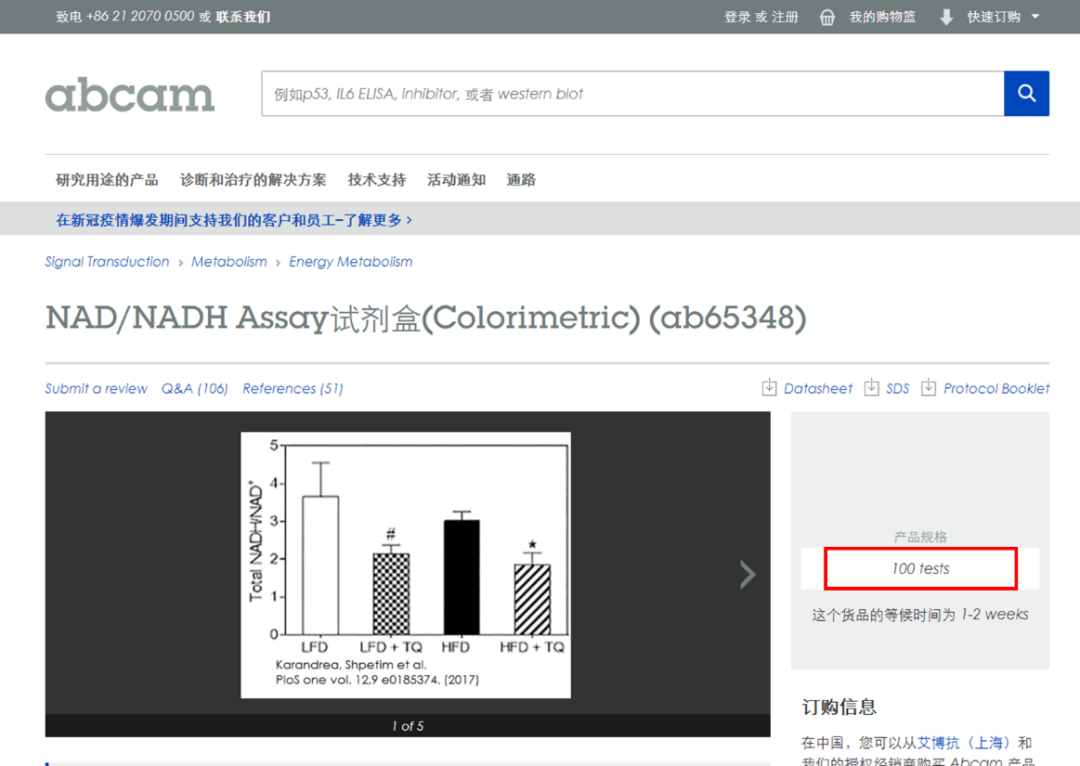
Task: Open the 技术支持 menu
Action: coord(377,180)
